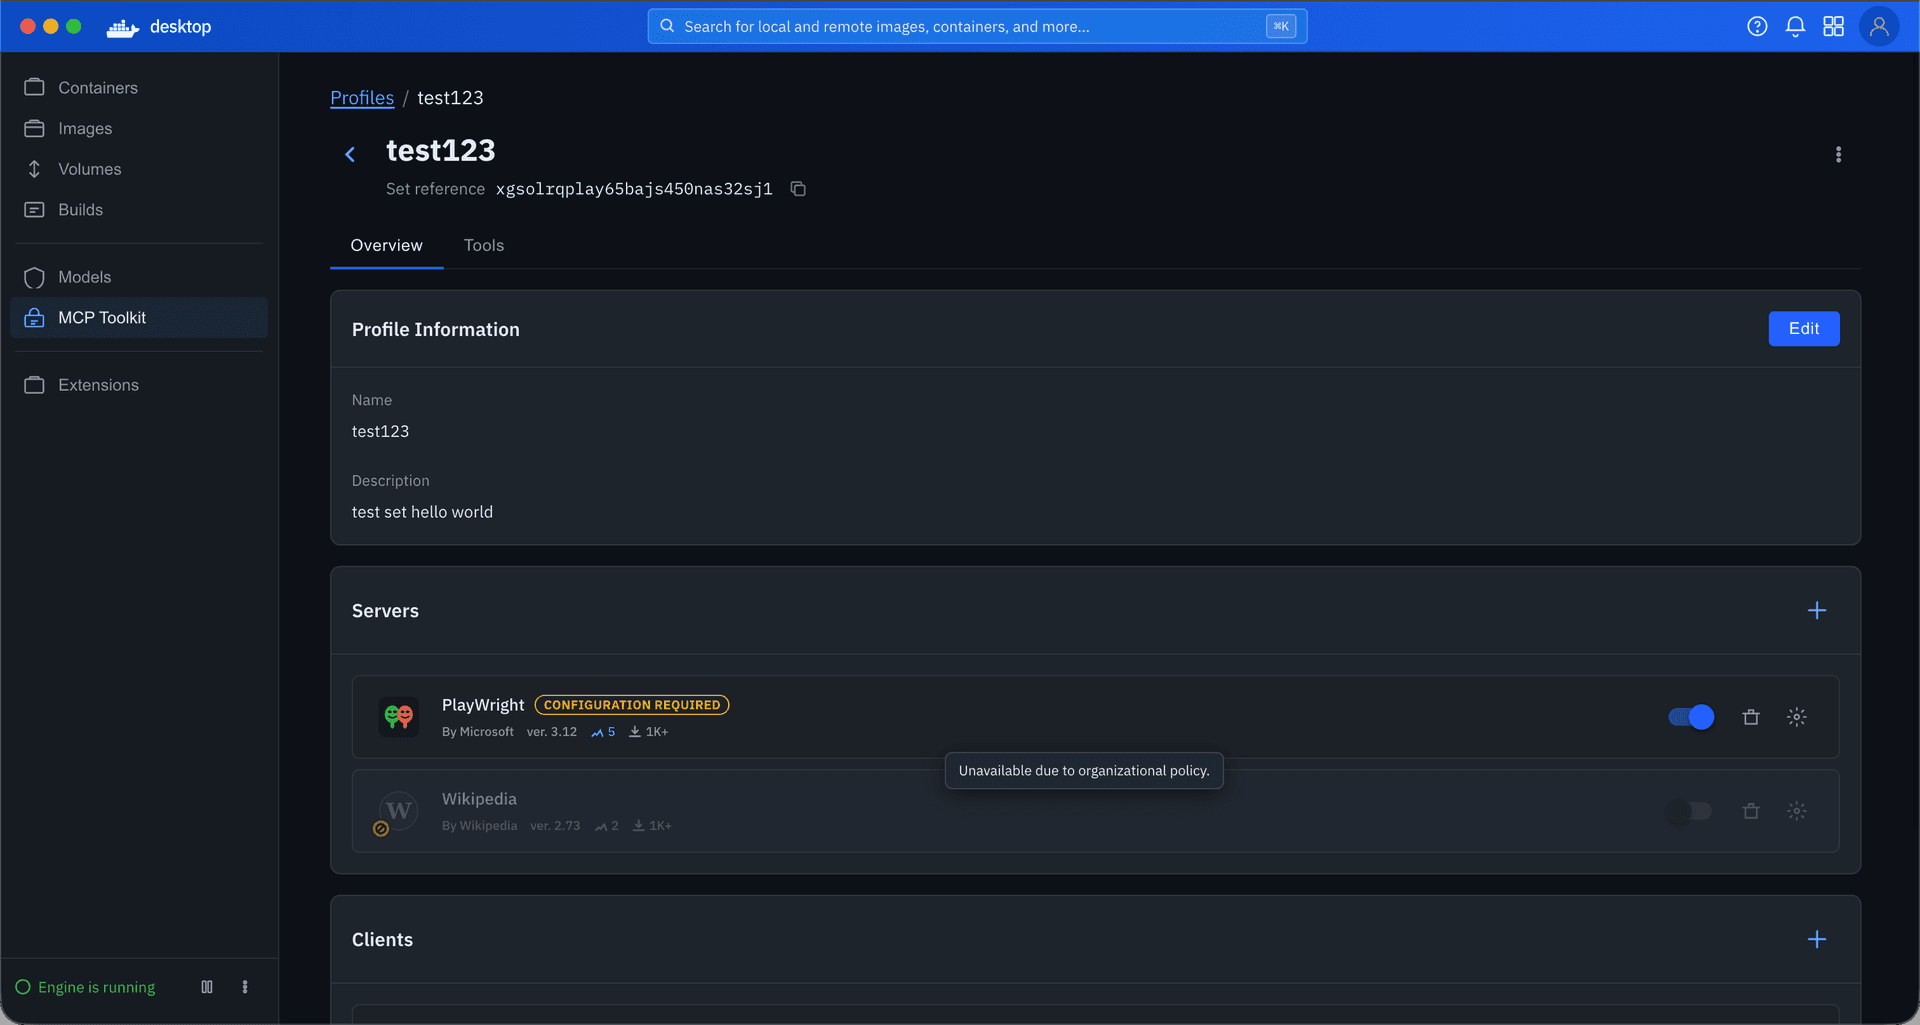Image resolution: width=1920 pixels, height=1025 pixels.
Task: Delete the PlayWright server
Action: (1750, 717)
